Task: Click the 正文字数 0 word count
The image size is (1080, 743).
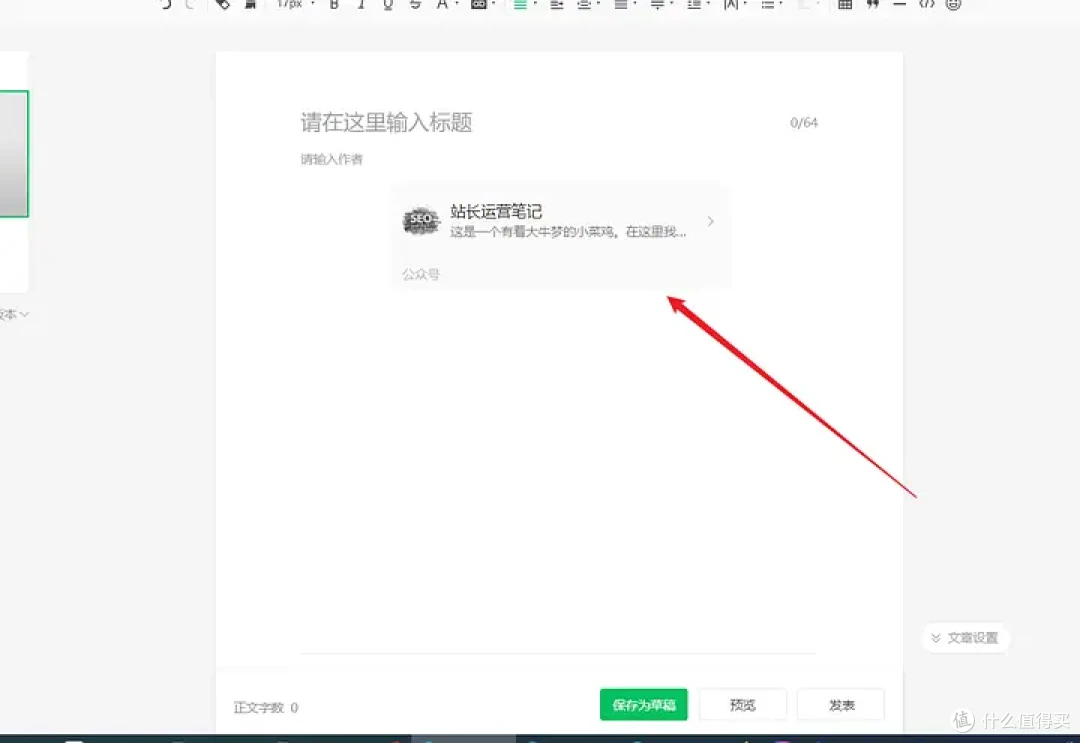Action: point(266,707)
